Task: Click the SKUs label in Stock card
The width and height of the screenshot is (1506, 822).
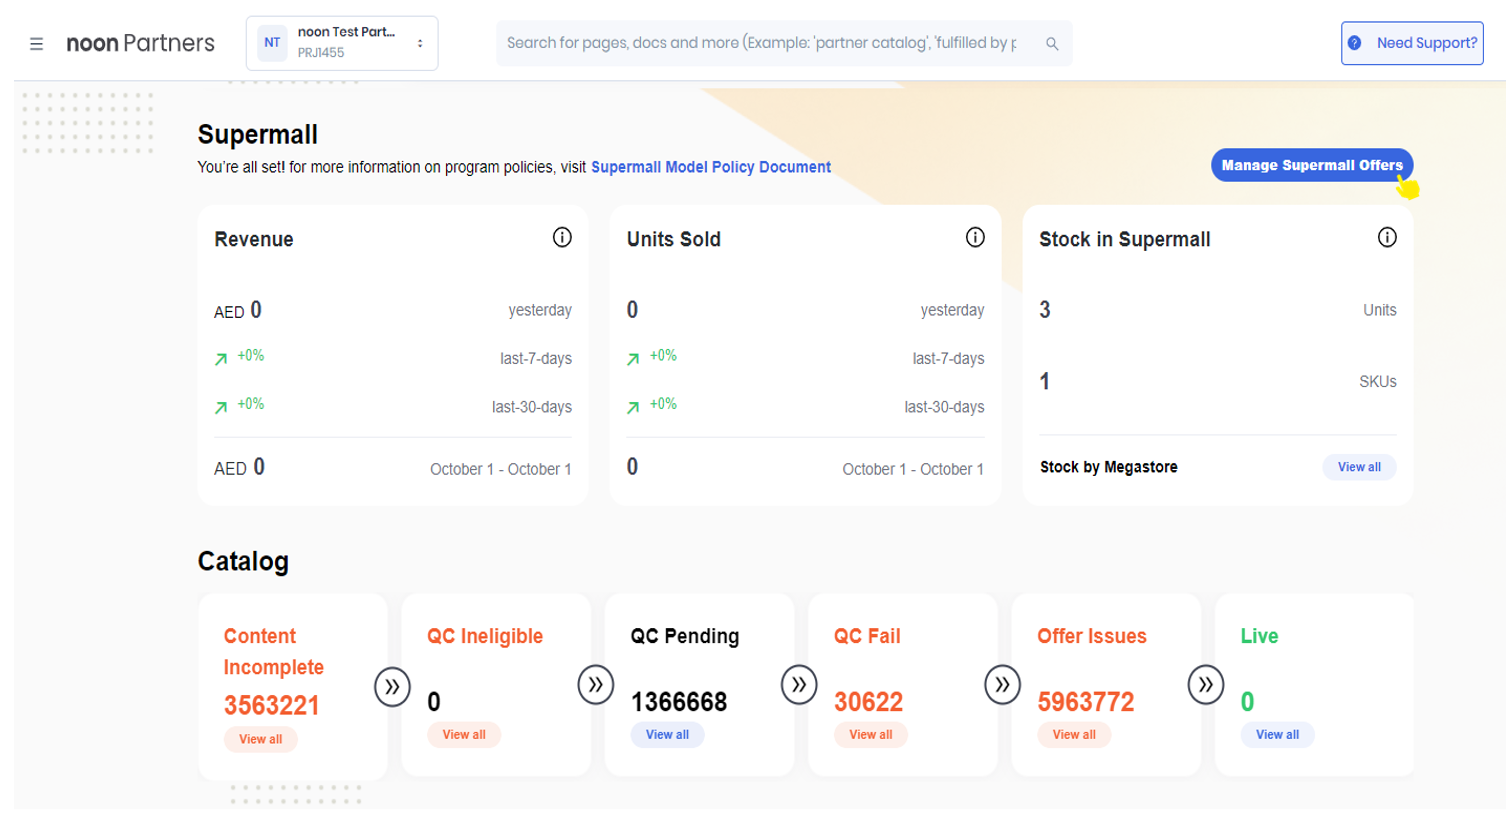Action: (x=1378, y=382)
